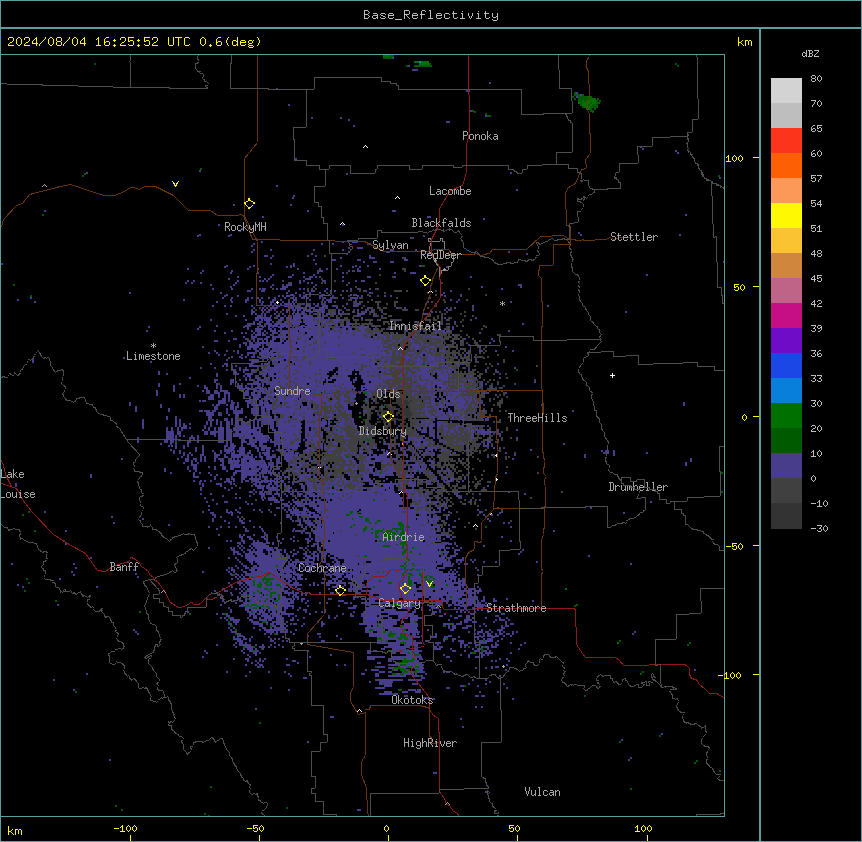Click the green echo patch northeast of Ponoka

point(587,102)
